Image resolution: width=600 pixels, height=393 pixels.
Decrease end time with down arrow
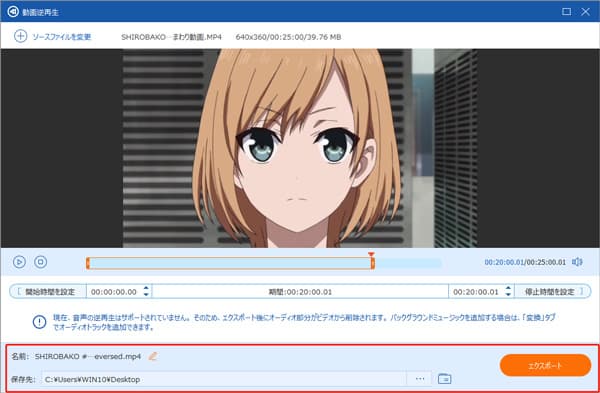(508, 294)
